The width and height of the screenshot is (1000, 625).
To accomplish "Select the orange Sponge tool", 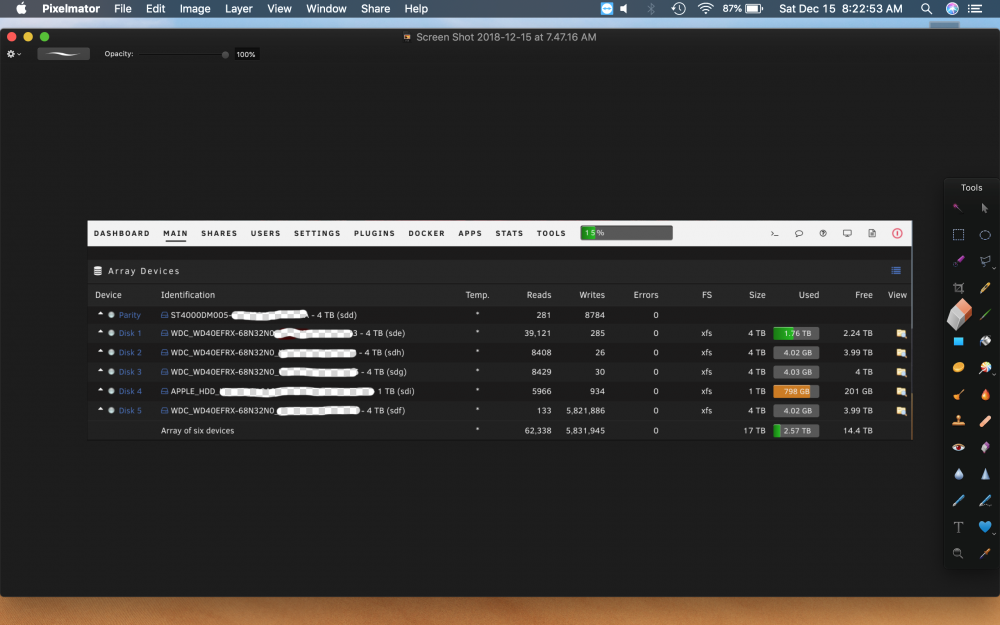I will tap(958, 367).
